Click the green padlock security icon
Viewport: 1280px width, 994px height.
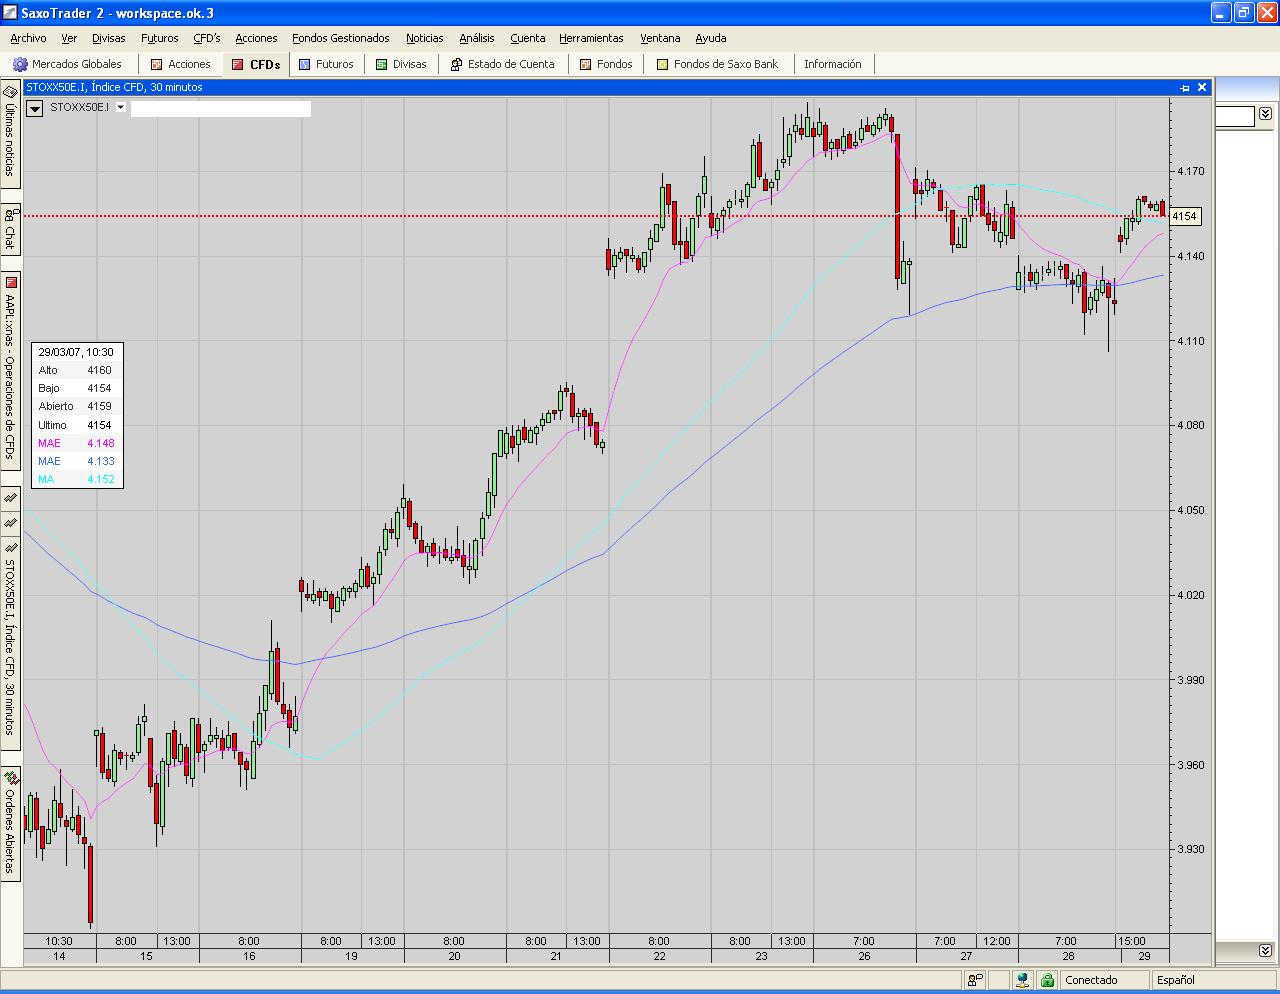(1047, 980)
